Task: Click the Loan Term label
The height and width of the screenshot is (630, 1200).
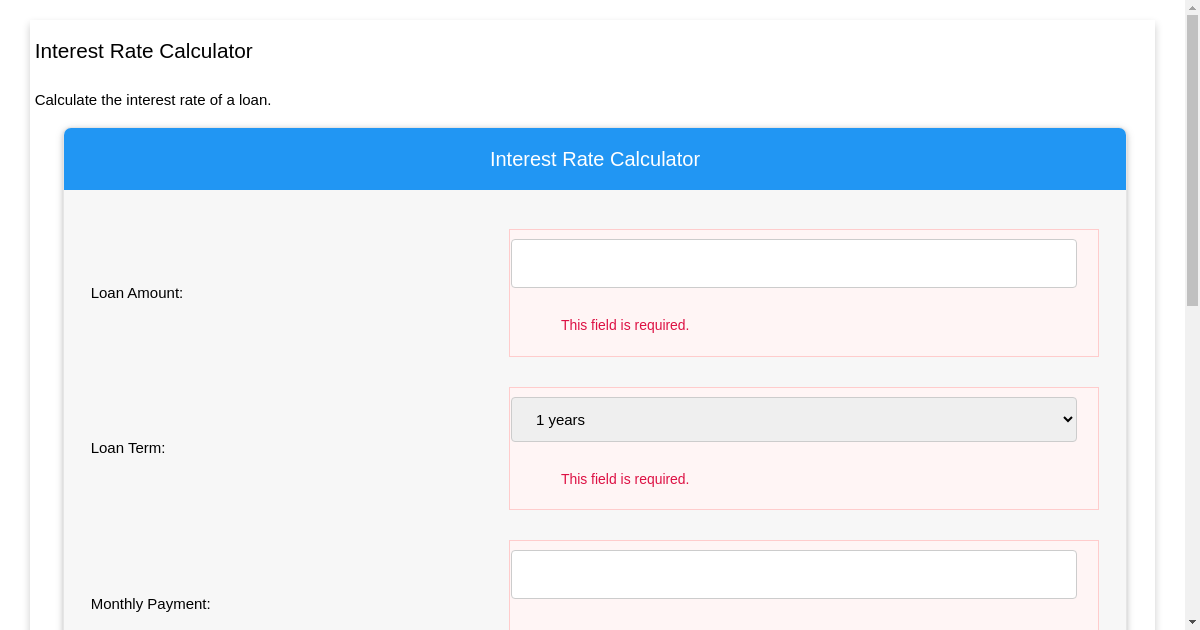Action: pos(128,448)
